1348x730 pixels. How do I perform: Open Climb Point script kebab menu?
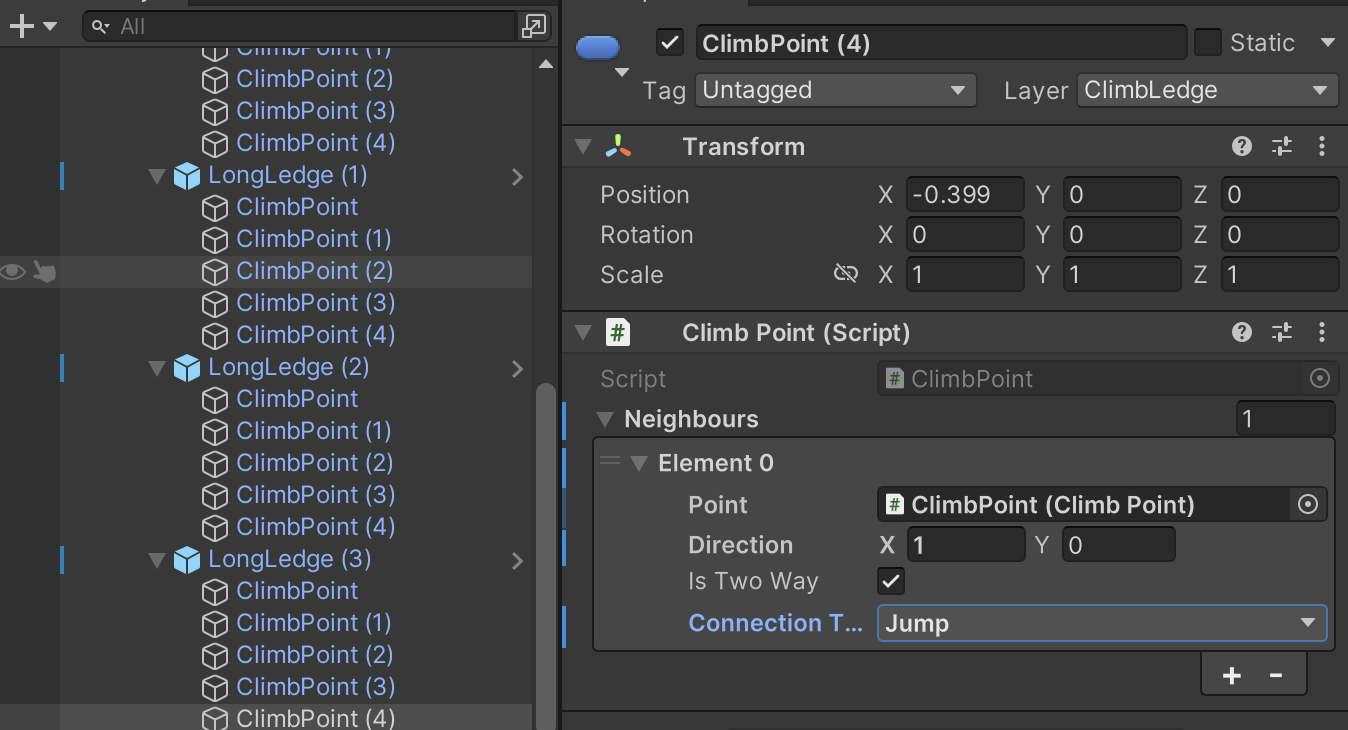(x=1322, y=333)
